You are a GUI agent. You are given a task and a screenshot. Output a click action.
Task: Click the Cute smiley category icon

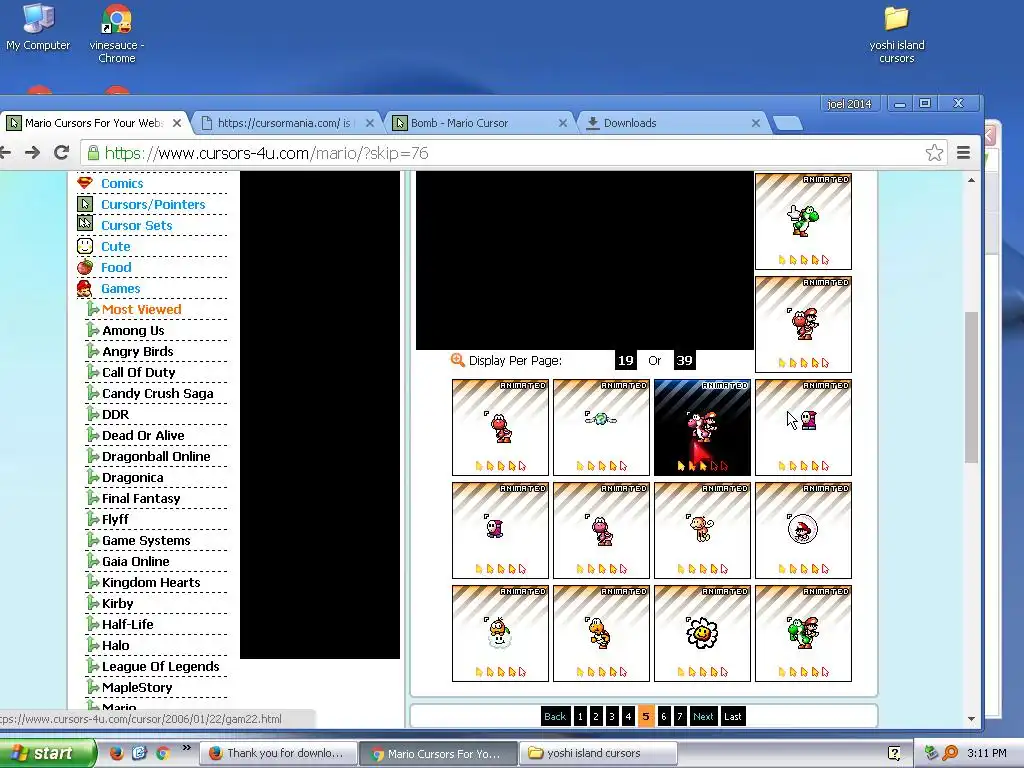[85, 246]
